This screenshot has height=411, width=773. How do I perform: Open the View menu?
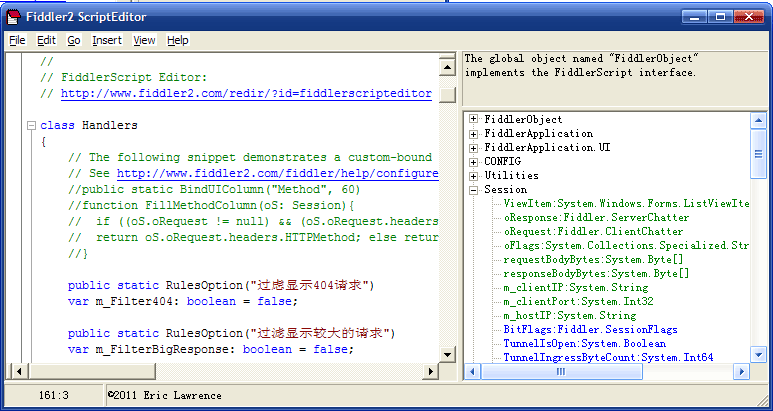click(144, 40)
